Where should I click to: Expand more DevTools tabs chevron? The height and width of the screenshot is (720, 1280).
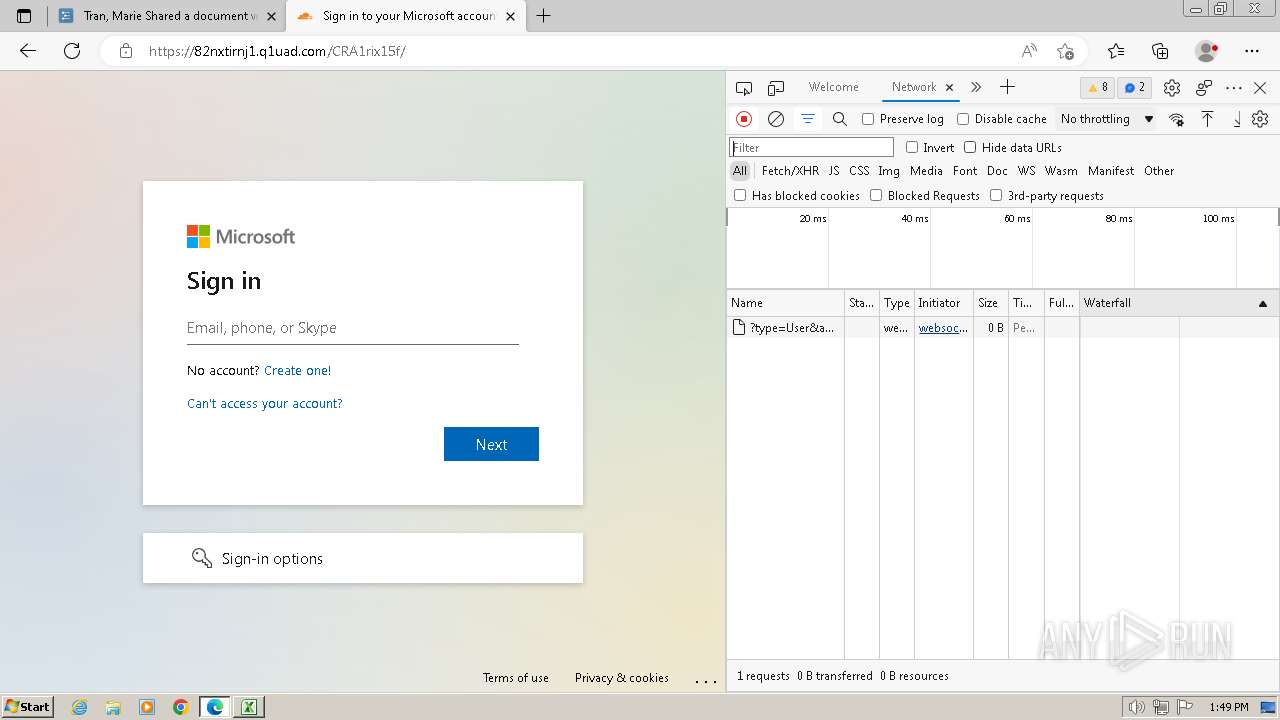coord(976,87)
